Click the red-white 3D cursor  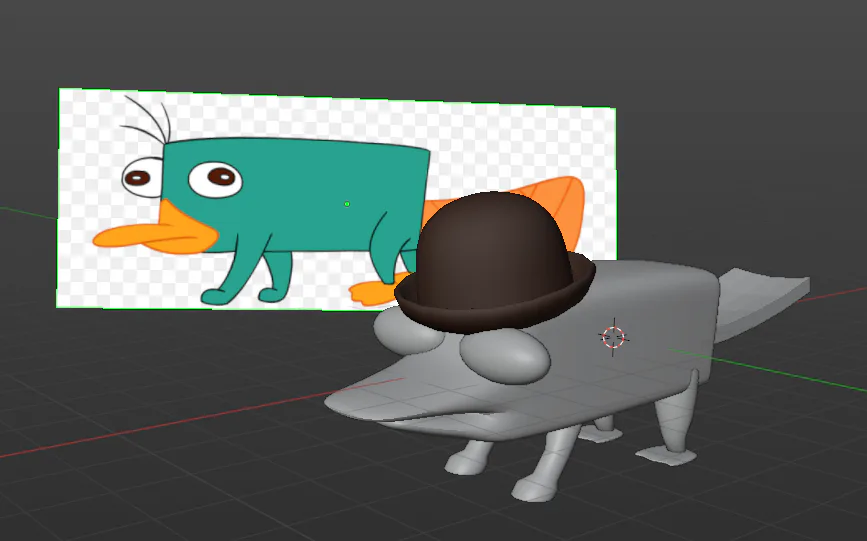[613, 337]
